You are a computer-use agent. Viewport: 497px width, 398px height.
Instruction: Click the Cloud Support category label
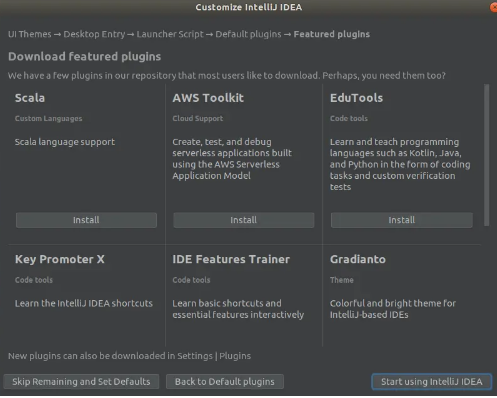coord(198,119)
